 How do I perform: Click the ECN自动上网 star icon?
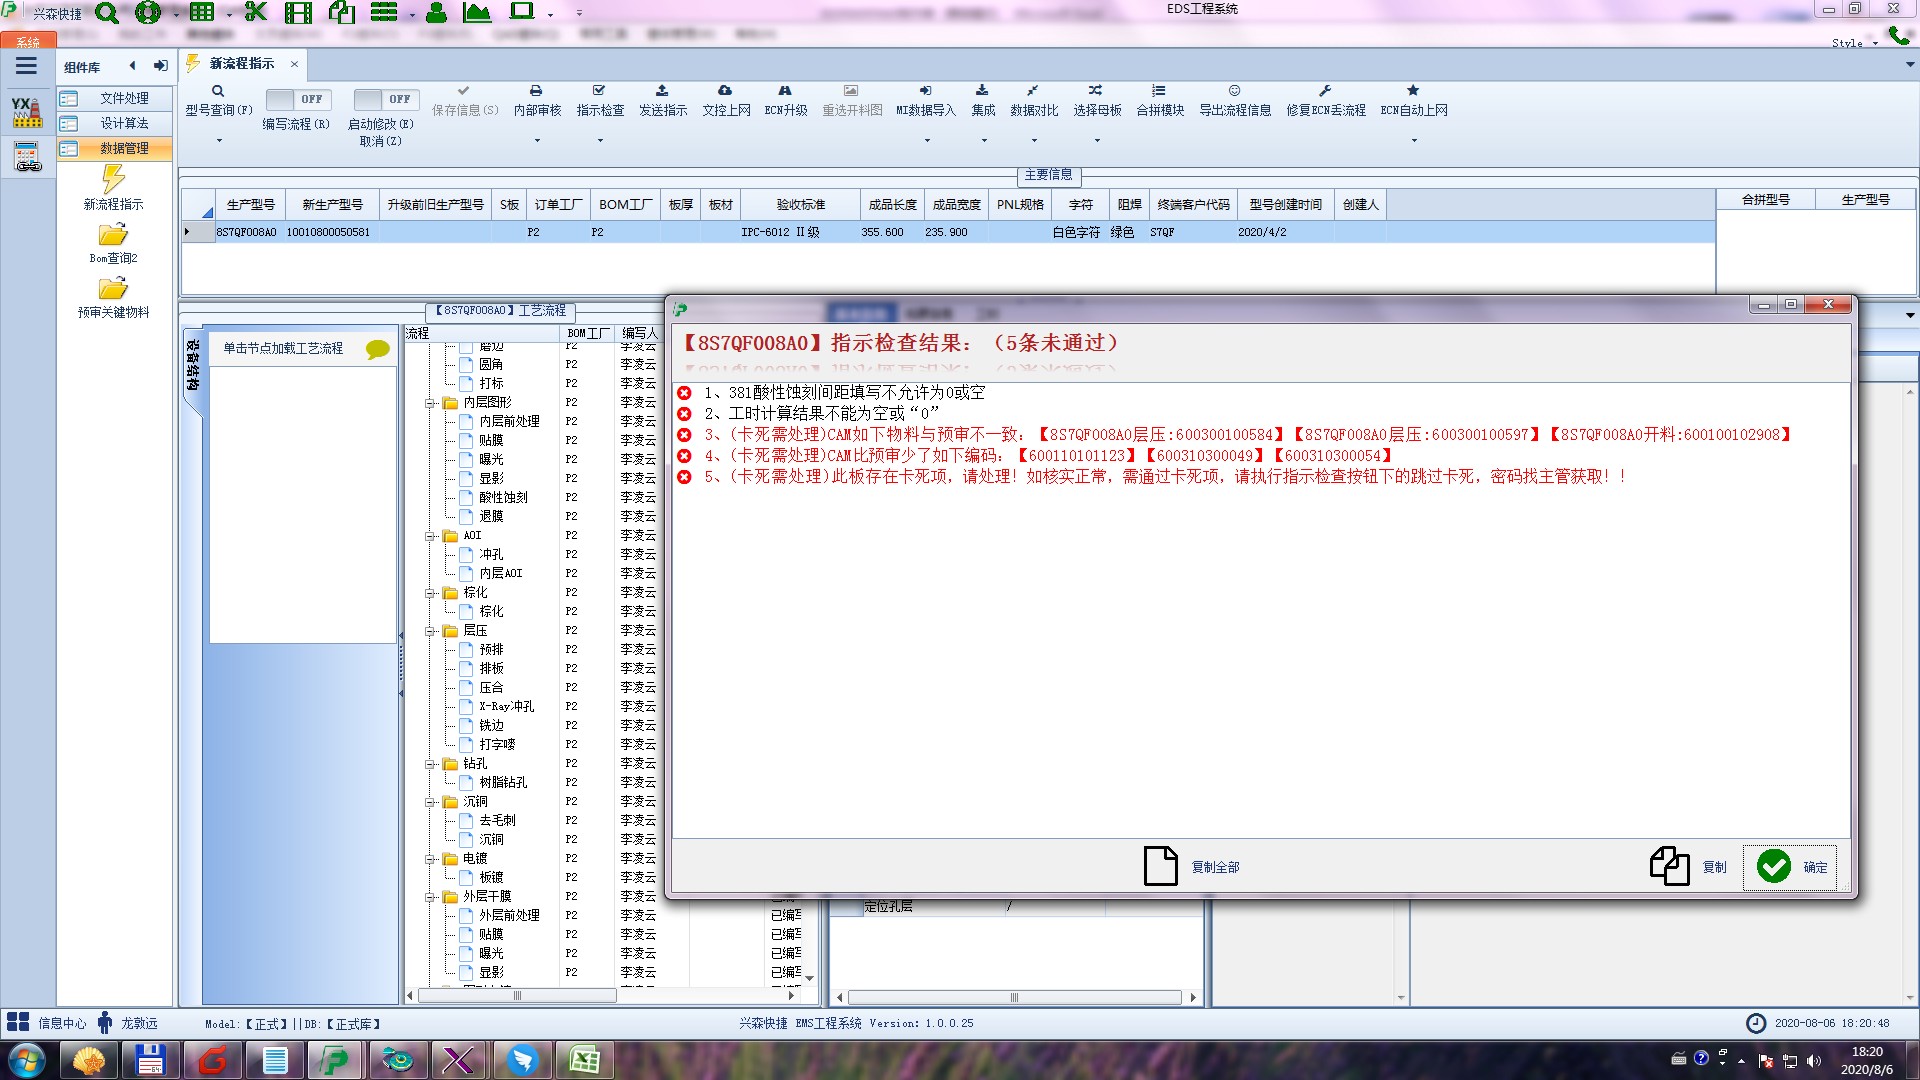[x=1413, y=91]
